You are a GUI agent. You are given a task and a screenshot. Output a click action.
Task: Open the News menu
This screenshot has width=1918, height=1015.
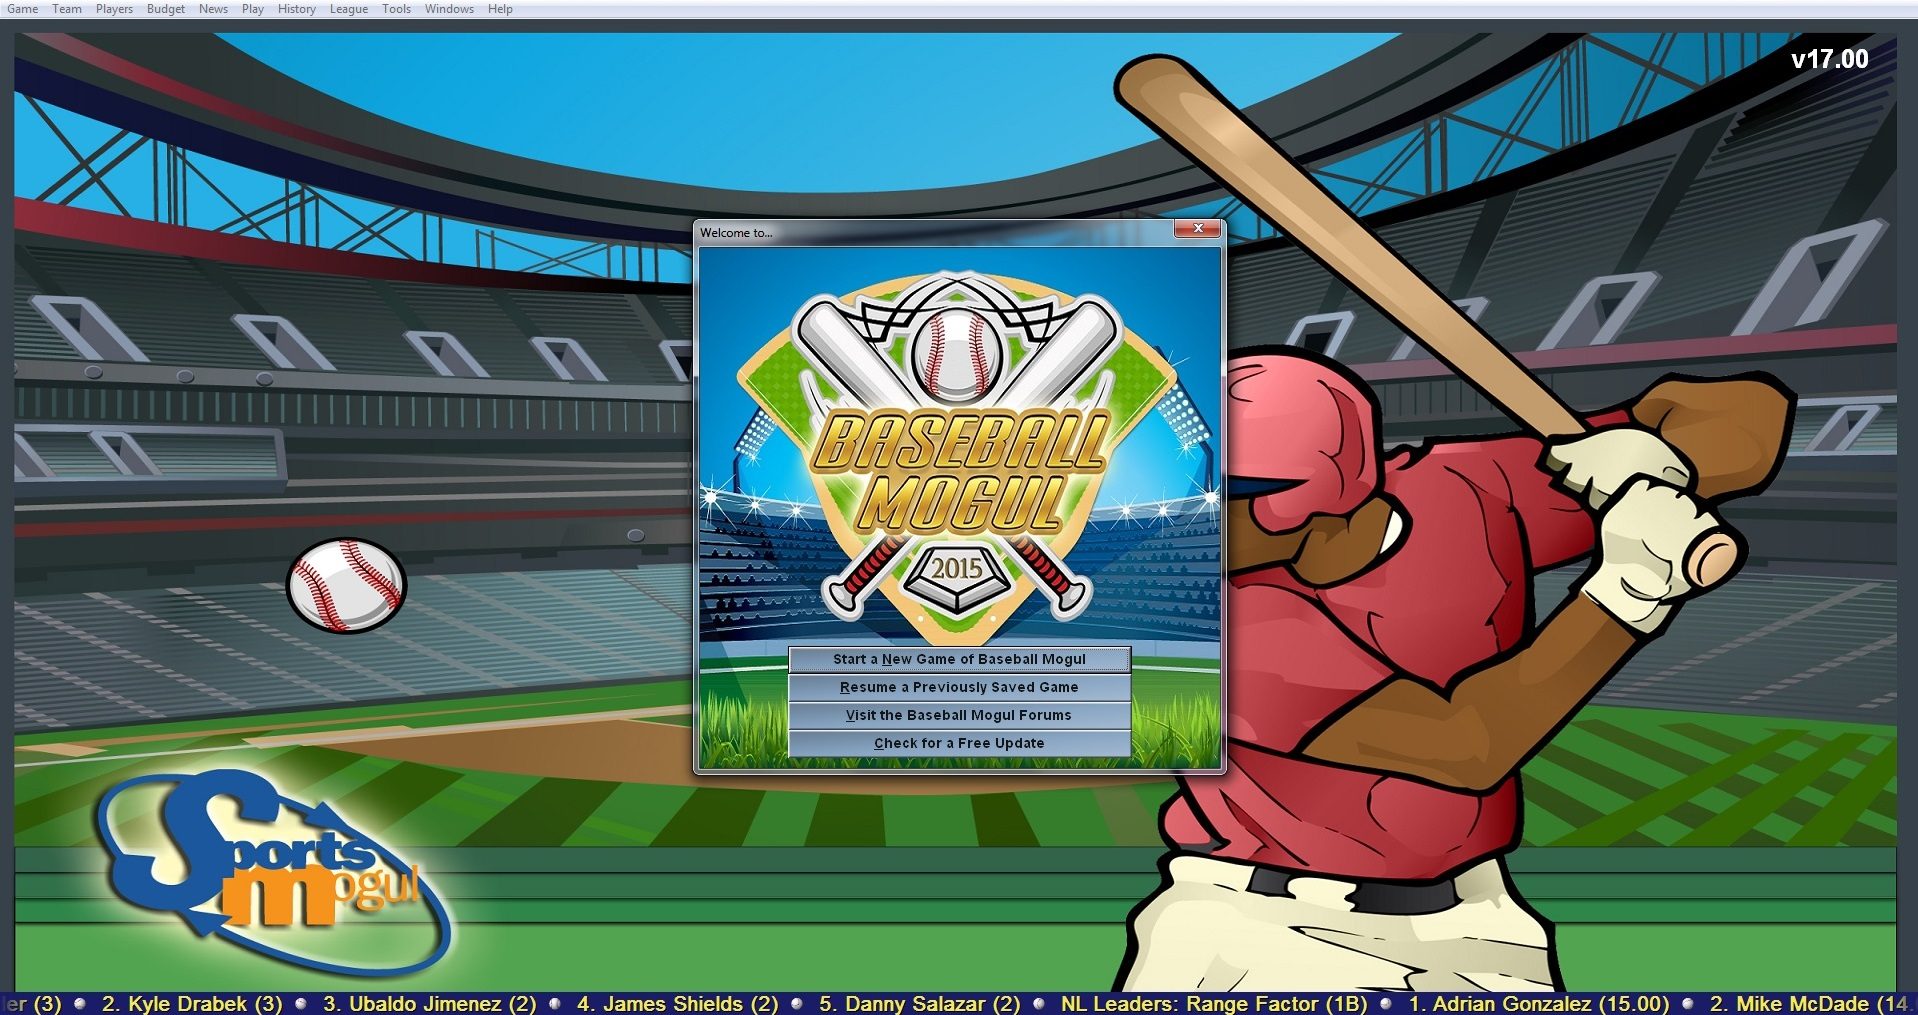(x=213, y=9)
